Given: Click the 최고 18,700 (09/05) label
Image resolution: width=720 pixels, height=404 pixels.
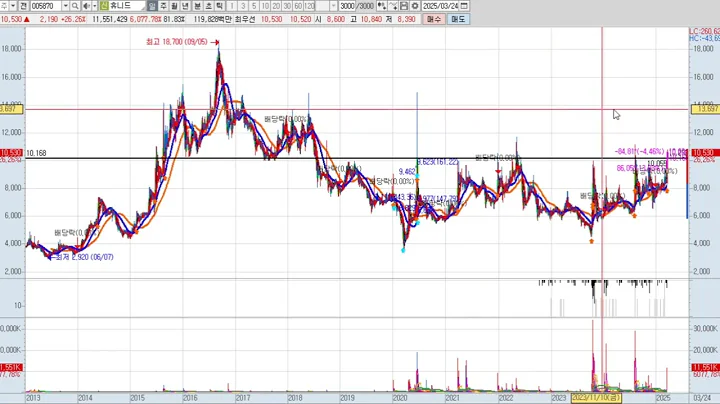Looking at the screenshot, I should click(x=177, y=42).
